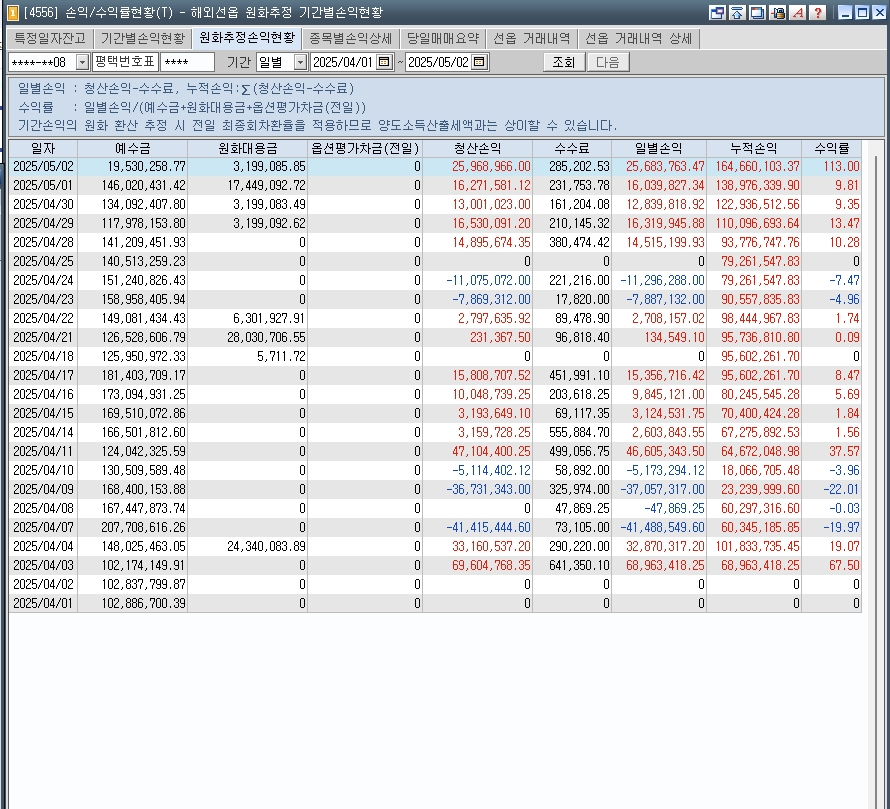The height and width of the screenshot is (809, 890).
Task: Click the account name field 평택번호표
Action: click(x=125, y=62)
